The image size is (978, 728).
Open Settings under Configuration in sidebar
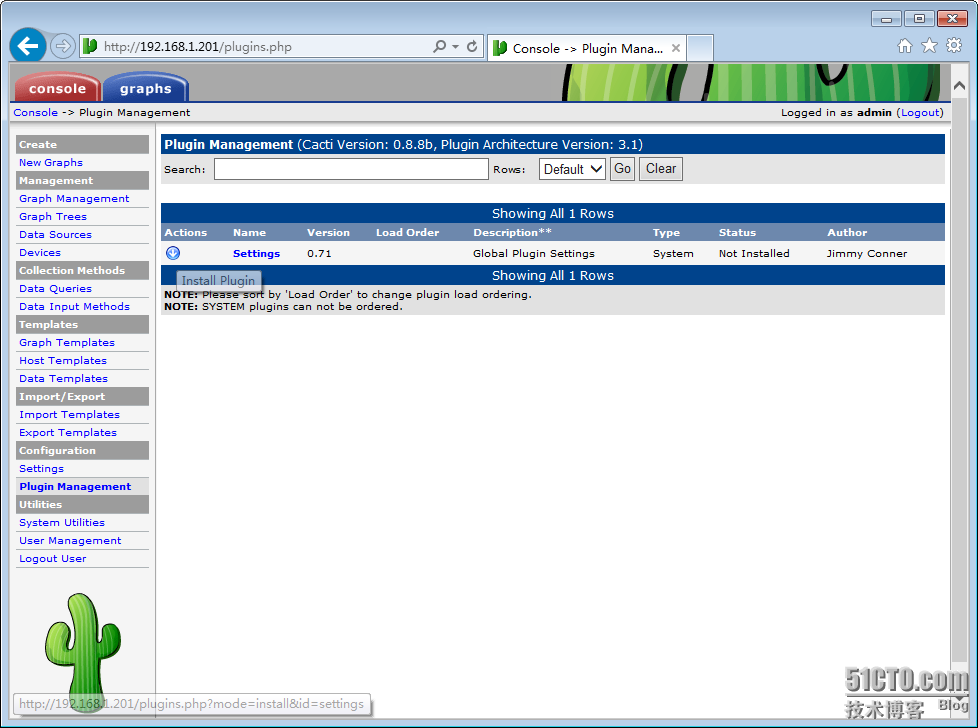click(41, 468)
